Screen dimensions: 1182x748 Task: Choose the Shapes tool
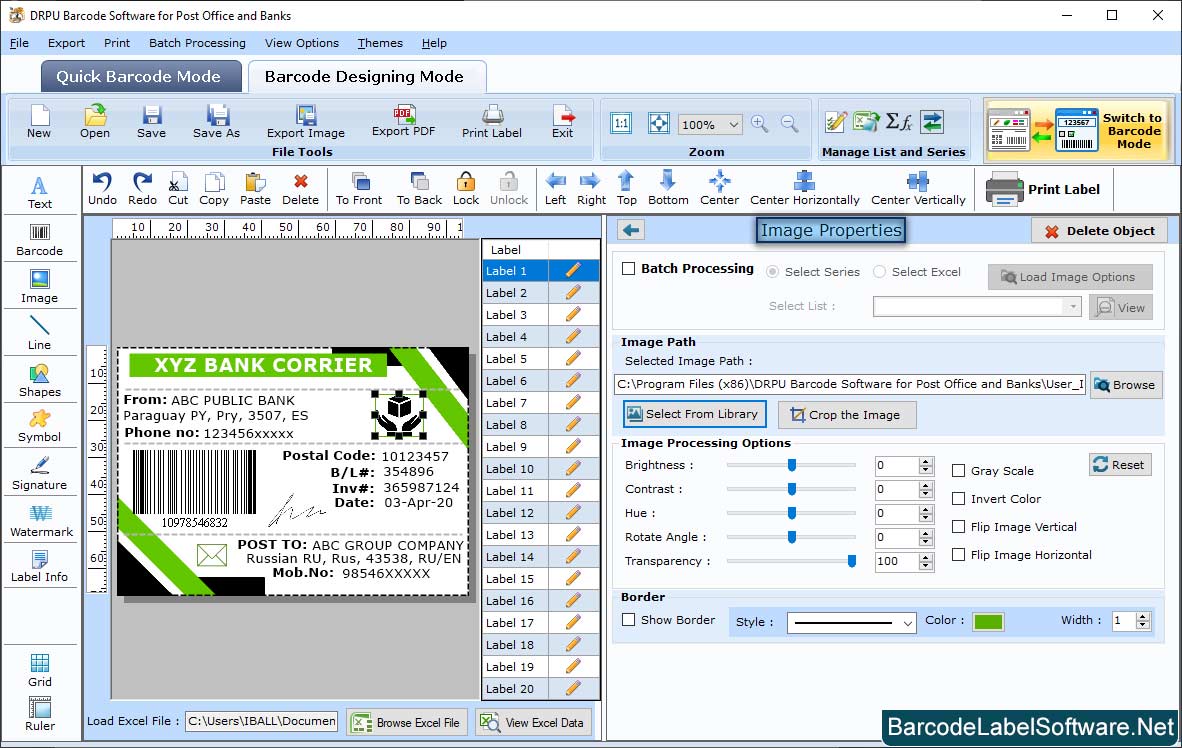pos(40,379)
